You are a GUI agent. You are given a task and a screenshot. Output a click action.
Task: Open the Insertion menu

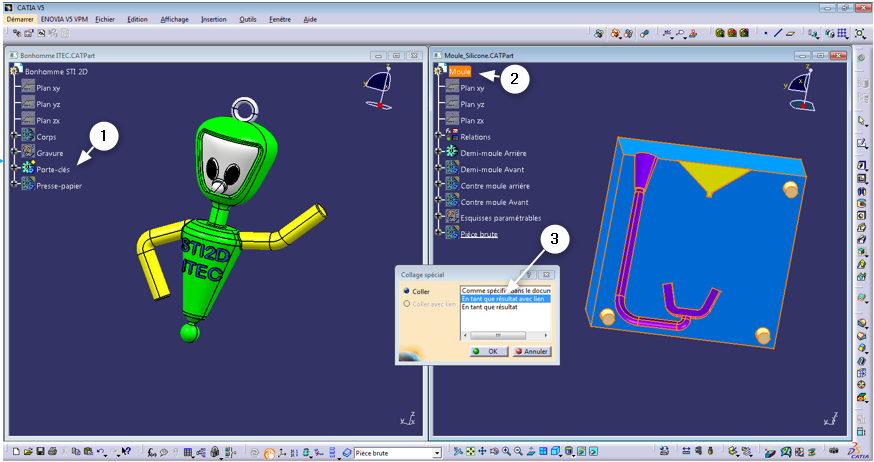213,19
